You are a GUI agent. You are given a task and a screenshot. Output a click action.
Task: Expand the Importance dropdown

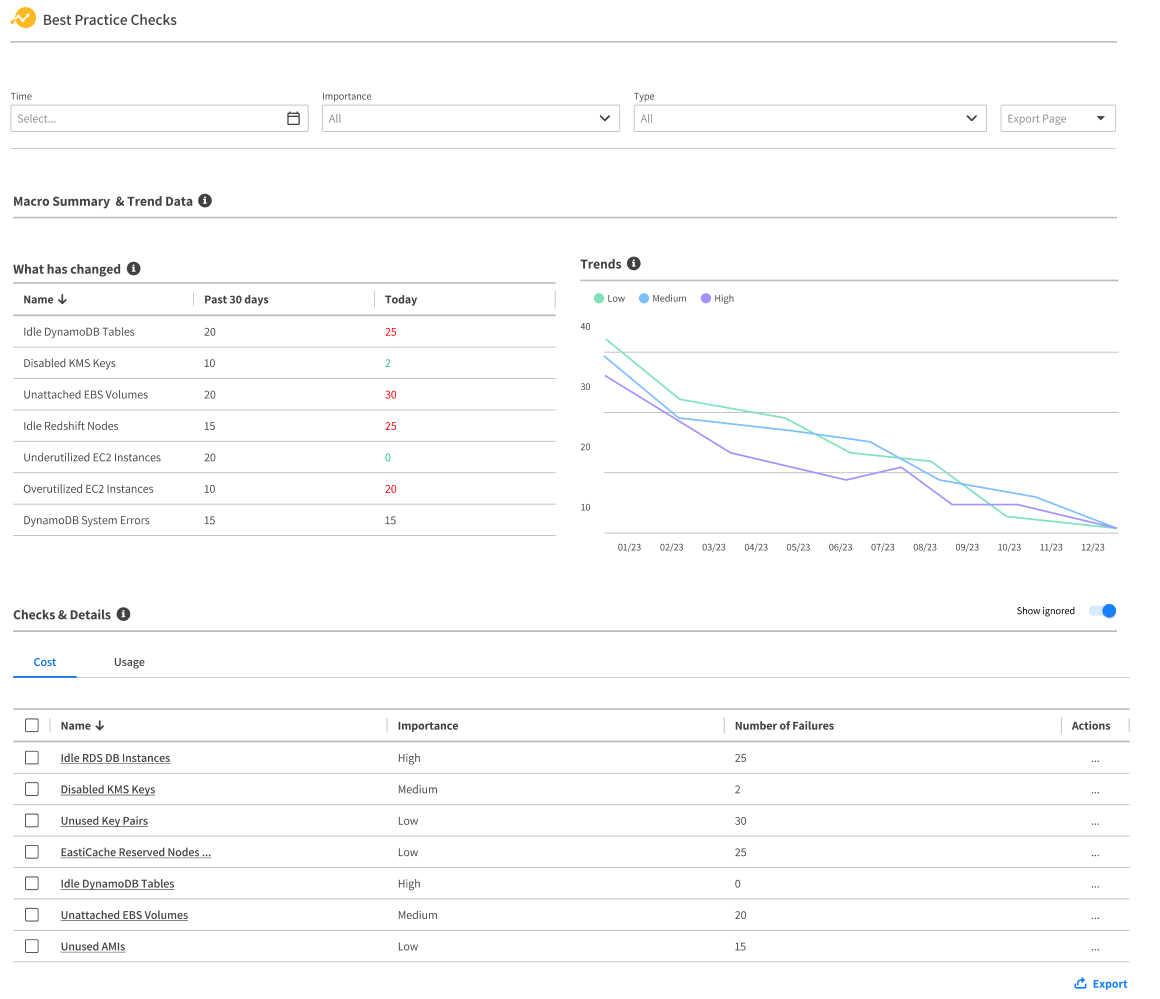[470, 118]
